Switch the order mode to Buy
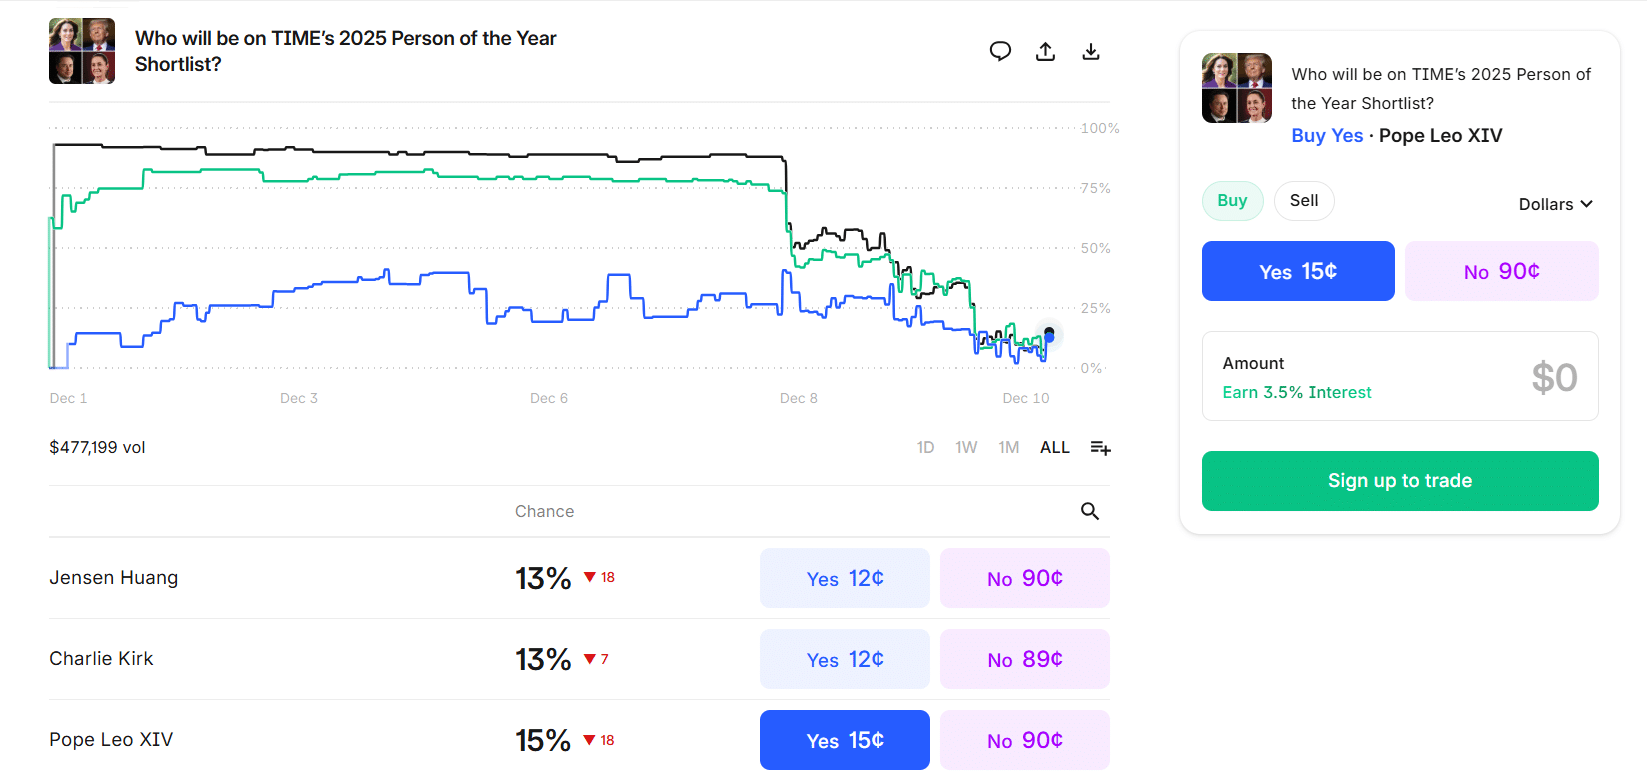Screen dimensions: 1647x778 pyautogui.click(x=1232, y=201)
